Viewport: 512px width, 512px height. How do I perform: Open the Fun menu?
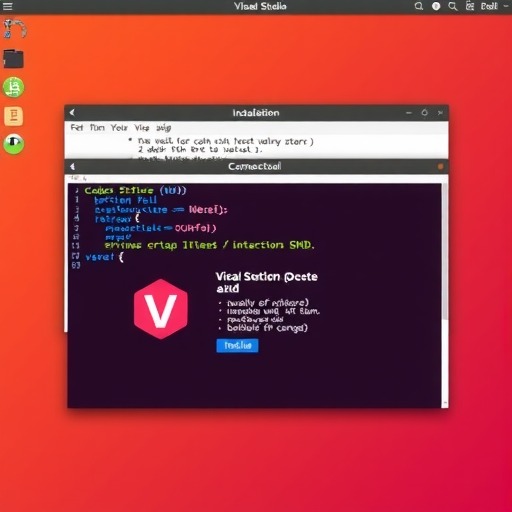[x=97, y=128]
